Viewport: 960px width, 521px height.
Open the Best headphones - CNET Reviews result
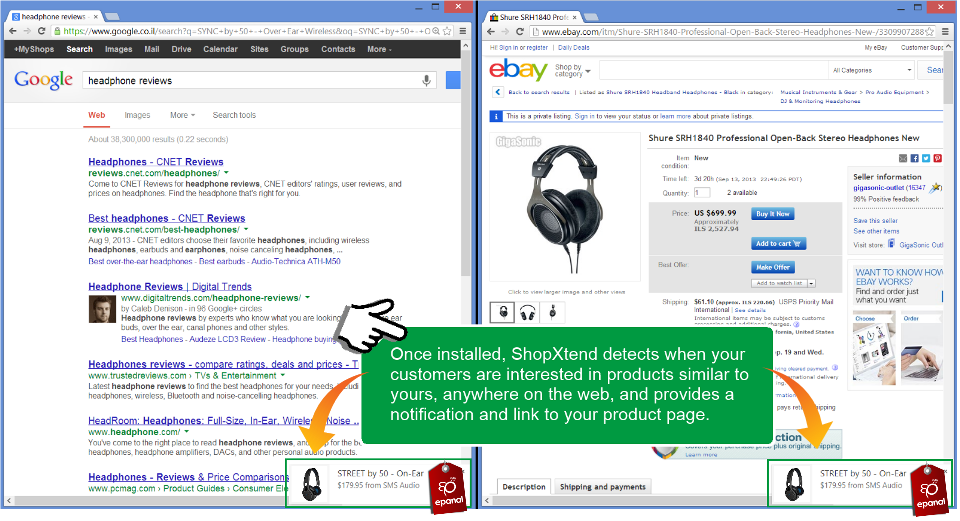[167, 218]
